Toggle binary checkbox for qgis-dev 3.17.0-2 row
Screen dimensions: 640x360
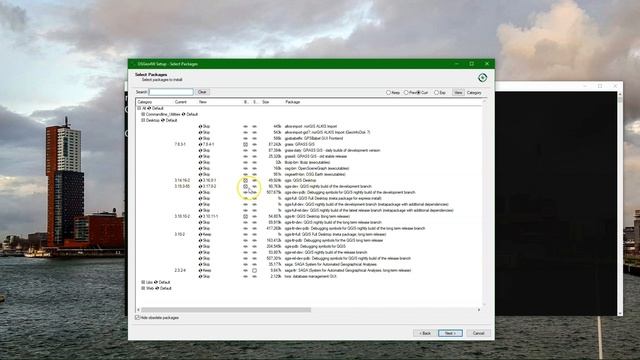(x=245, y=187)
